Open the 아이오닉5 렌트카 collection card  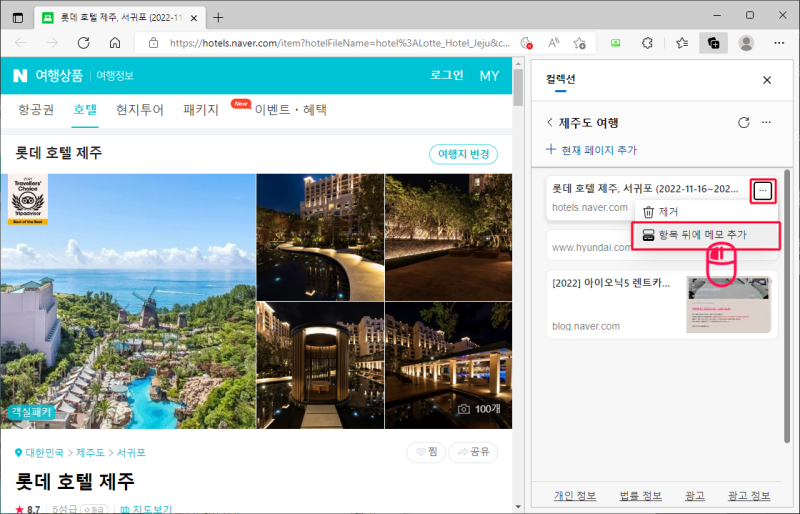tap(662, 305)
